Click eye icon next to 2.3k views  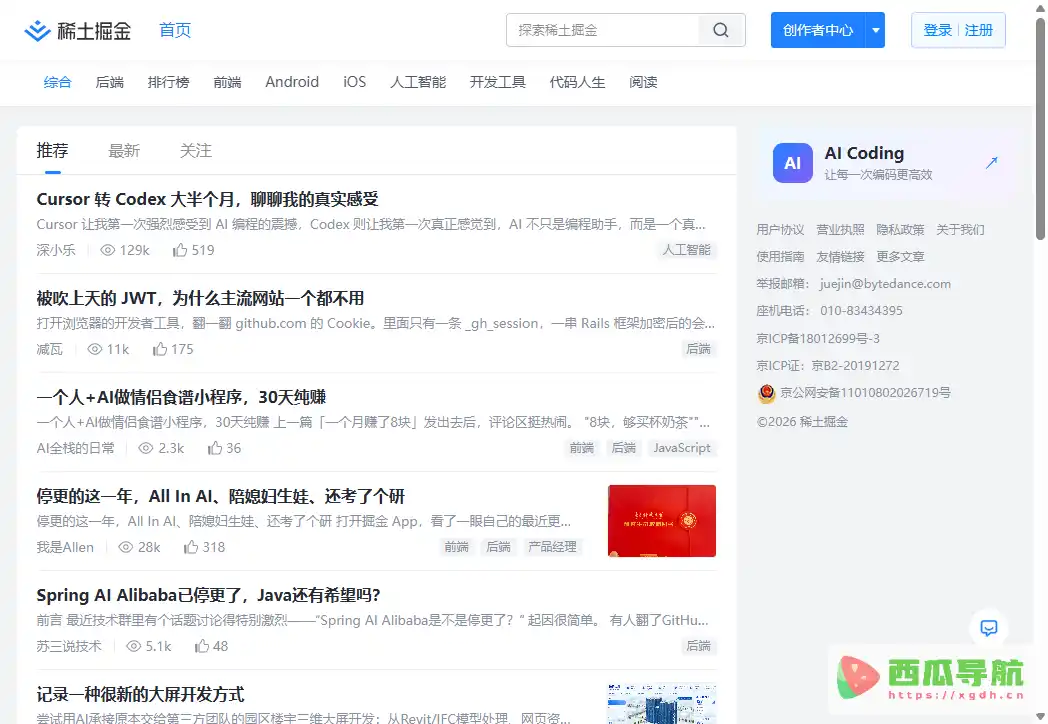pyautogui.click(x=146, y=448)
